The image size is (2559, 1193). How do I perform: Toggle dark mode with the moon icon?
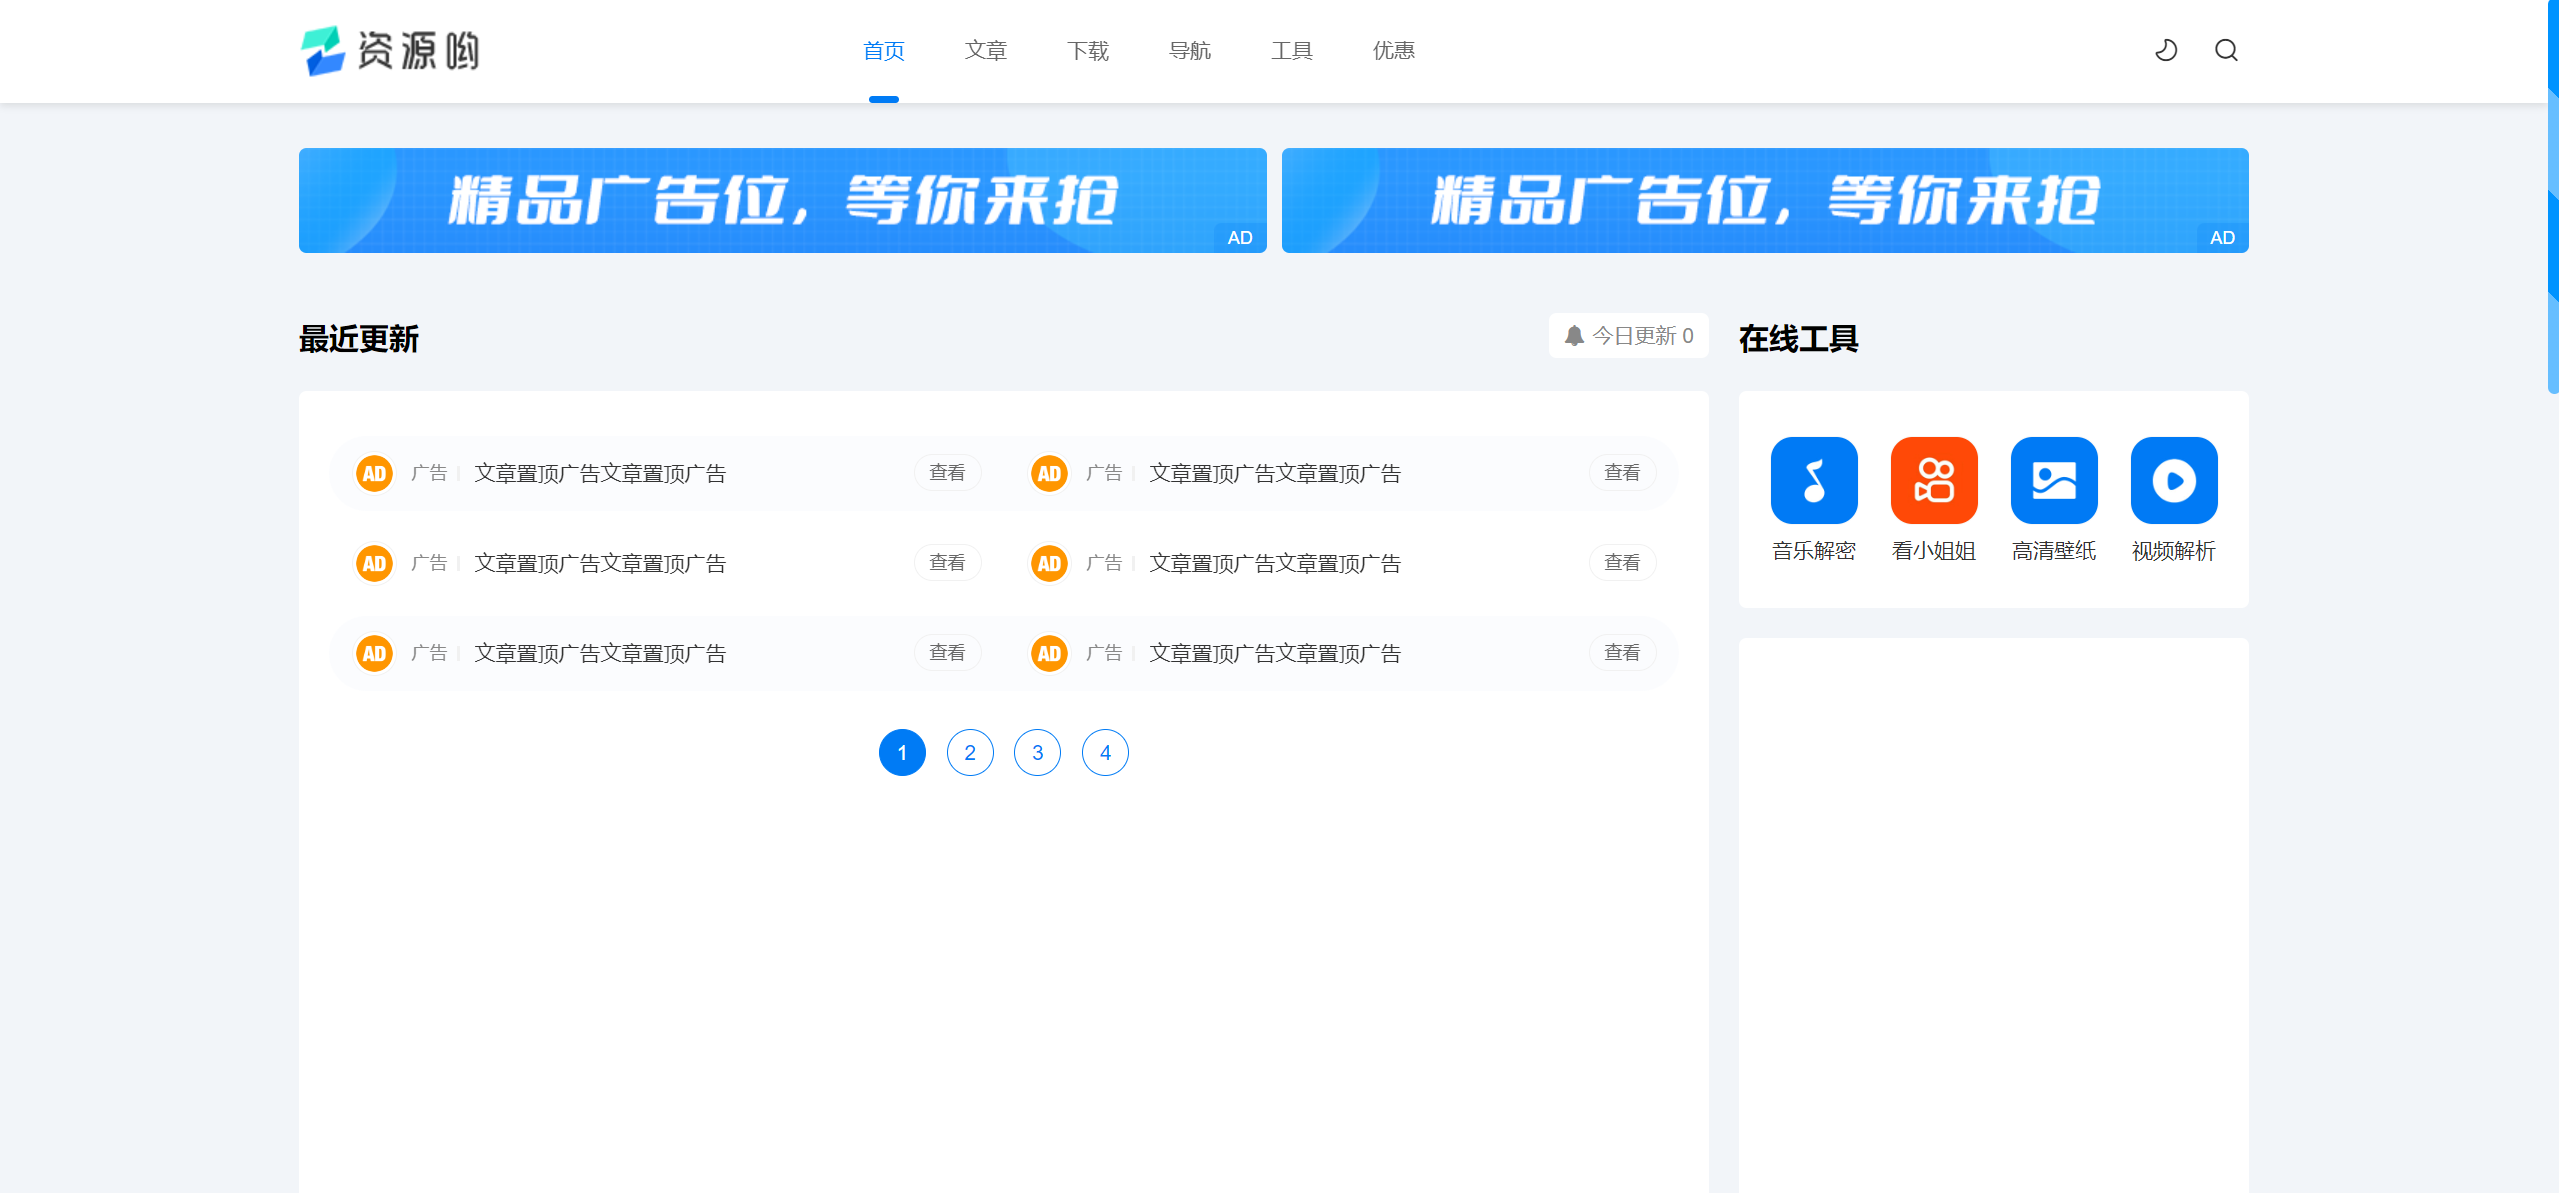[2166, 50]
